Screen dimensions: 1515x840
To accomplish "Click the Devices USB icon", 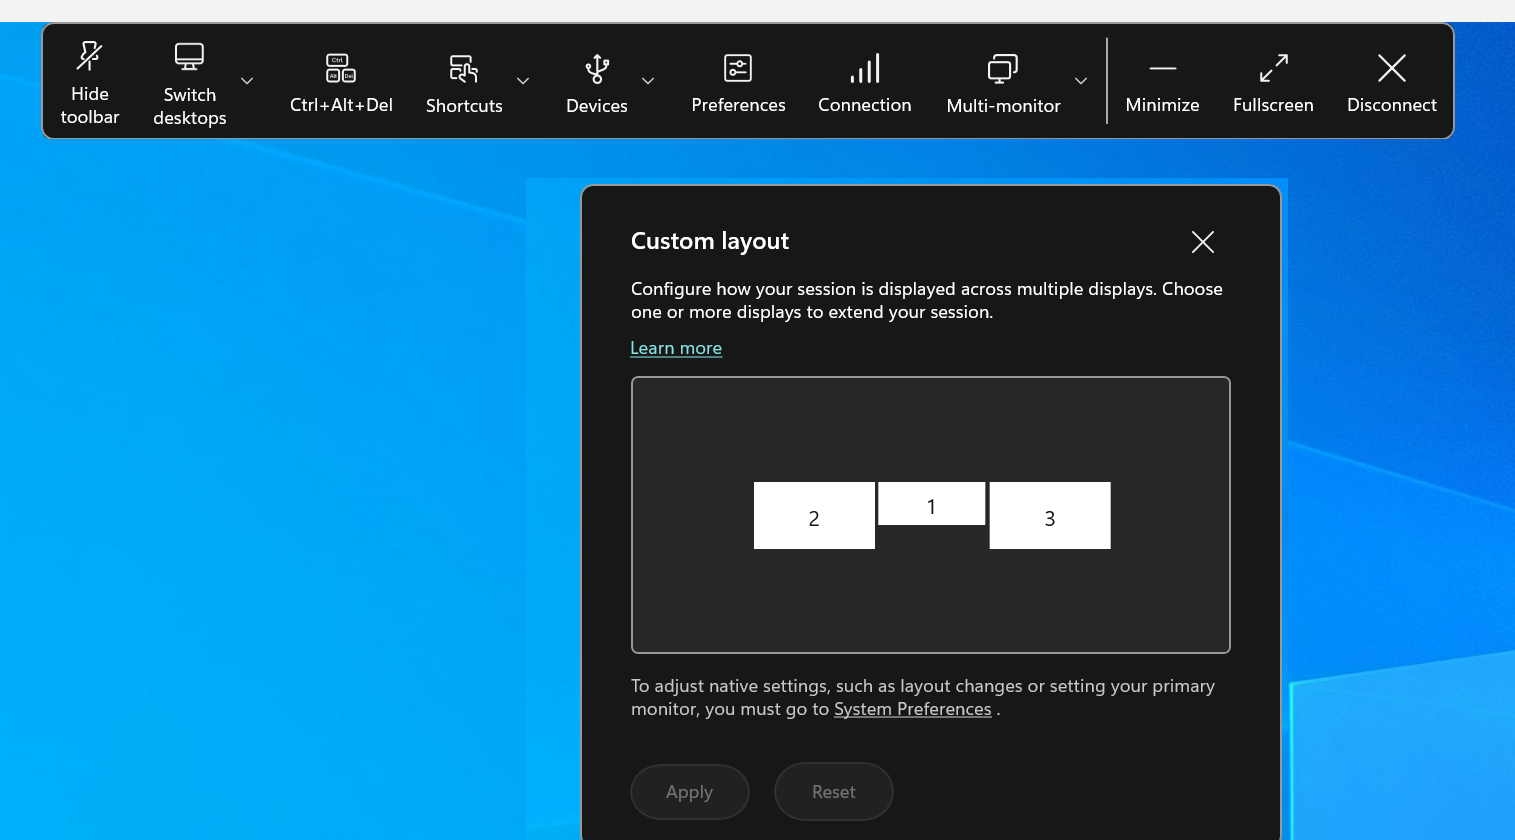I will [x=597, y=69].
